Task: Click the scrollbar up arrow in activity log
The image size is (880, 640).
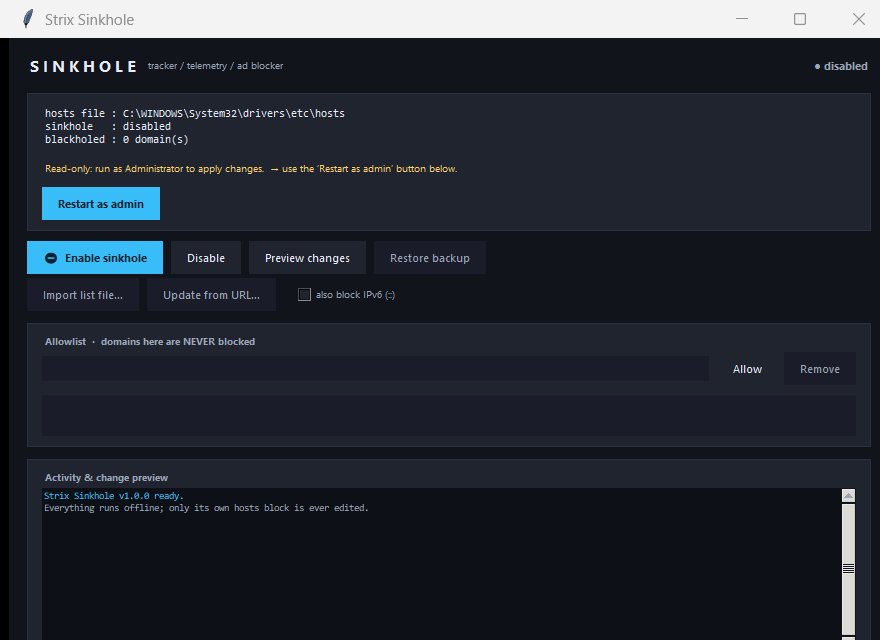Action: click(x=848, y=496)
